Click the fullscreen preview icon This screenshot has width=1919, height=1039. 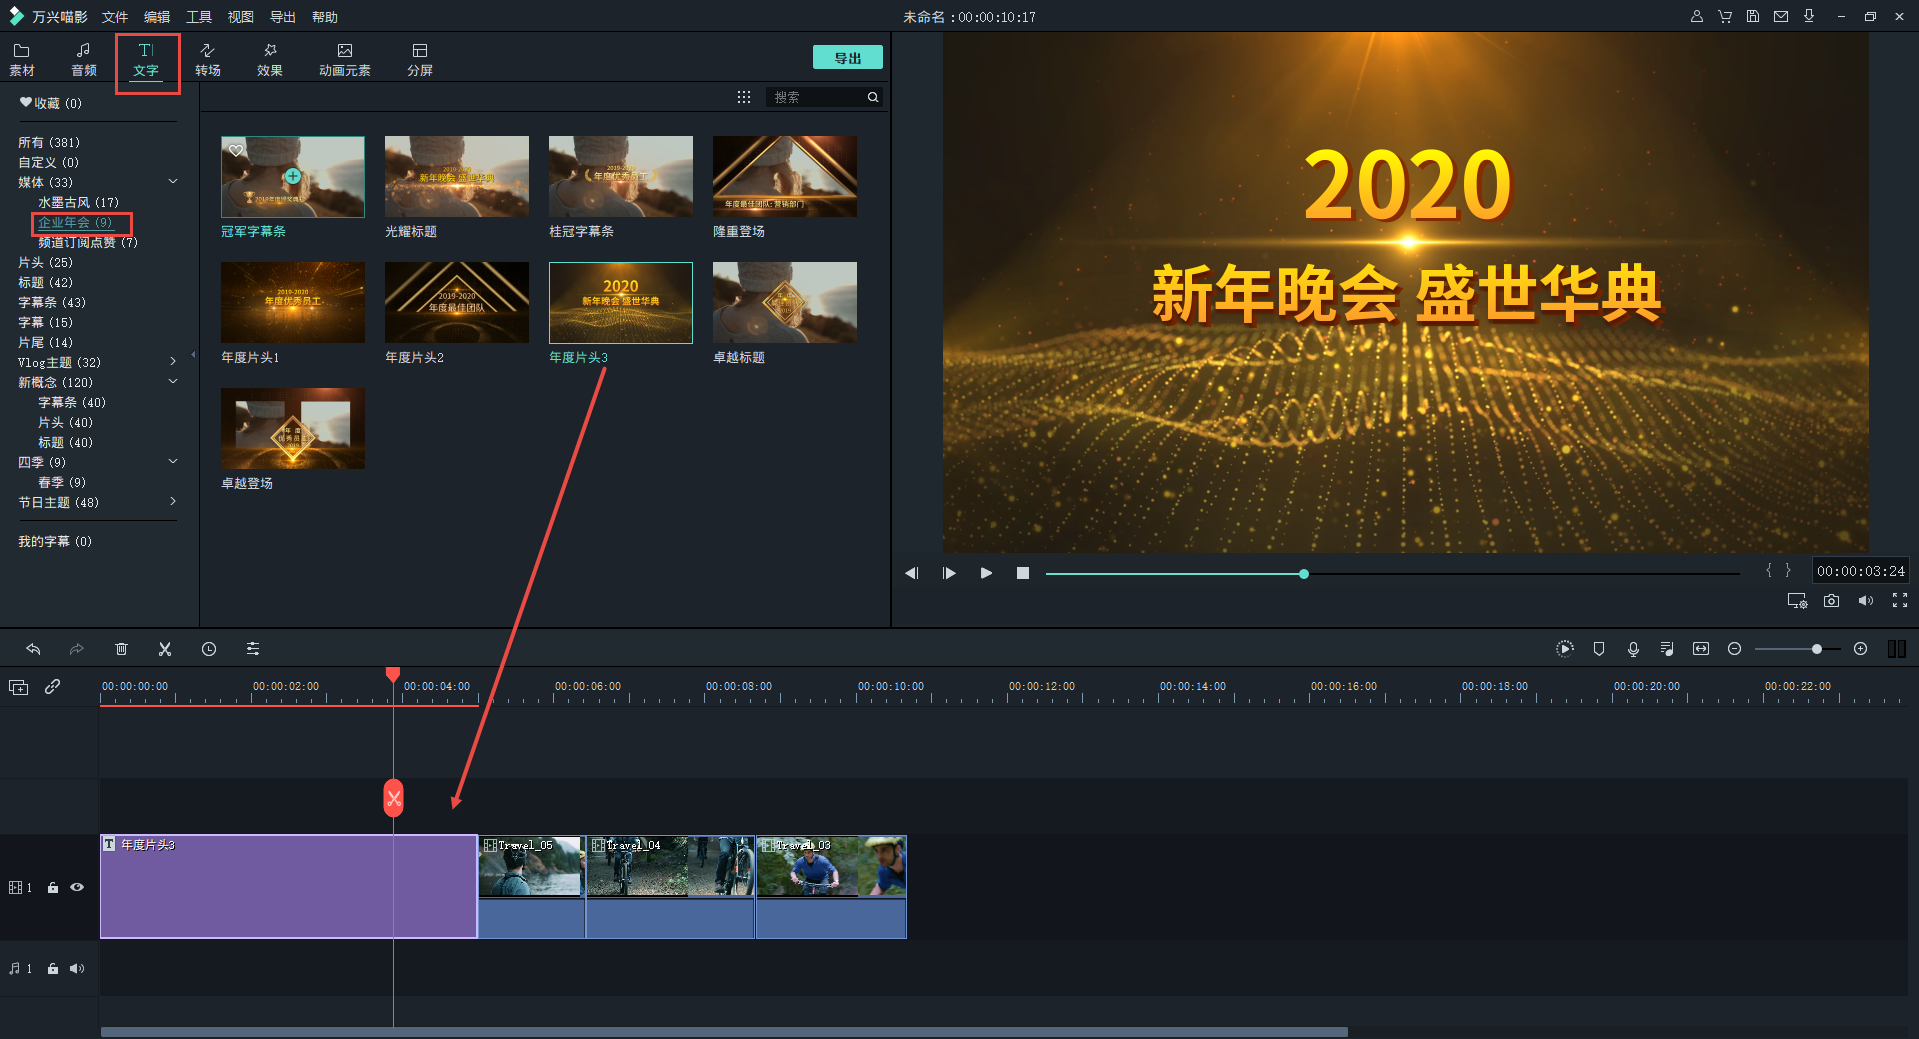click(x=1899, y=601)
